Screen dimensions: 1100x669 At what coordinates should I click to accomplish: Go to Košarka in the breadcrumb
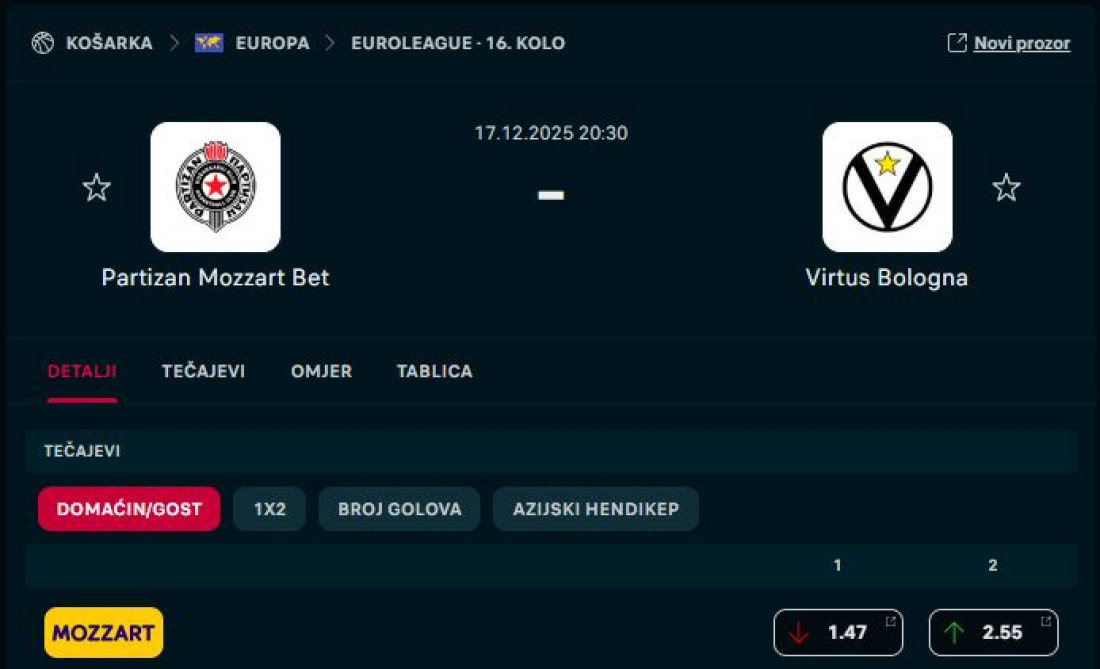tap(109, 43)
